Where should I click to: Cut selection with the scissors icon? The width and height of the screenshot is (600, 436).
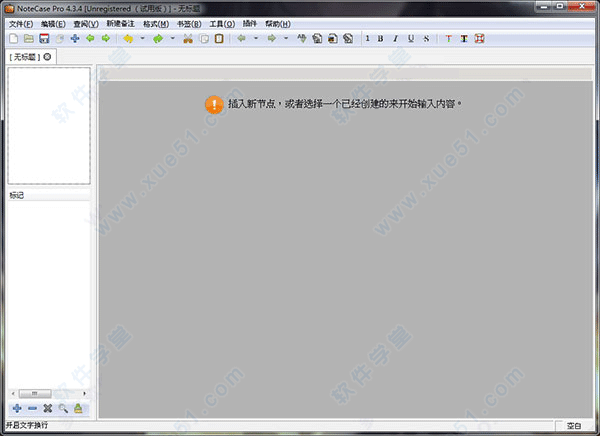click(x=188, y=38)
